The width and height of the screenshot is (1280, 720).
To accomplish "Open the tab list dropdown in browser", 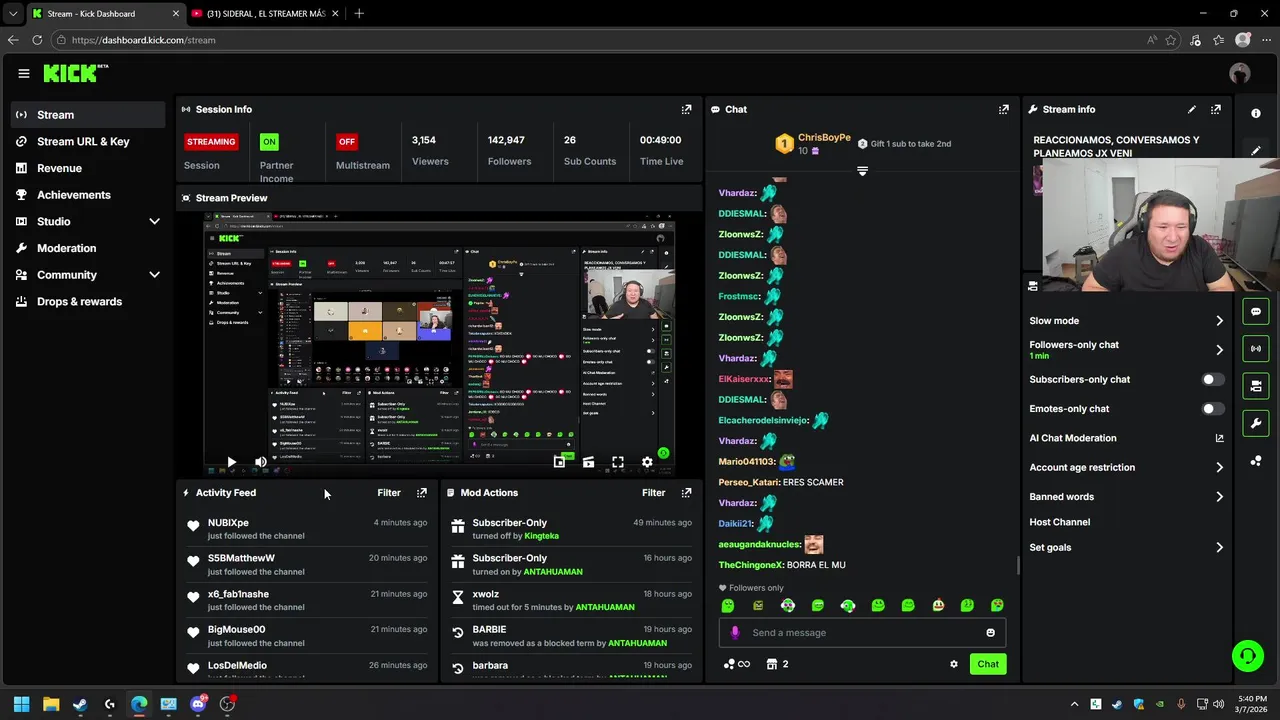I will 13,13.
